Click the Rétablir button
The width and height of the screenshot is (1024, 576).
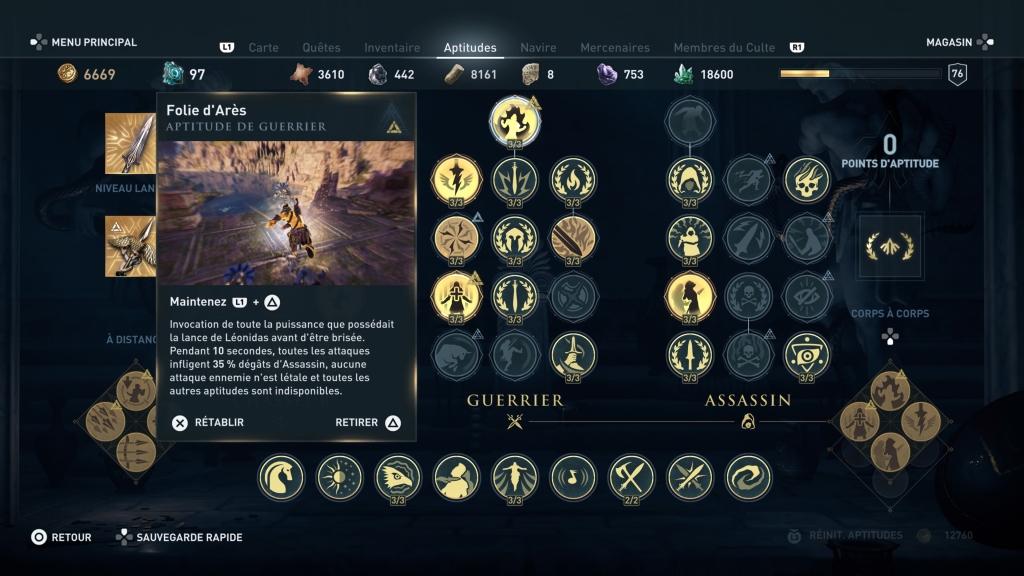coord(208,423)
